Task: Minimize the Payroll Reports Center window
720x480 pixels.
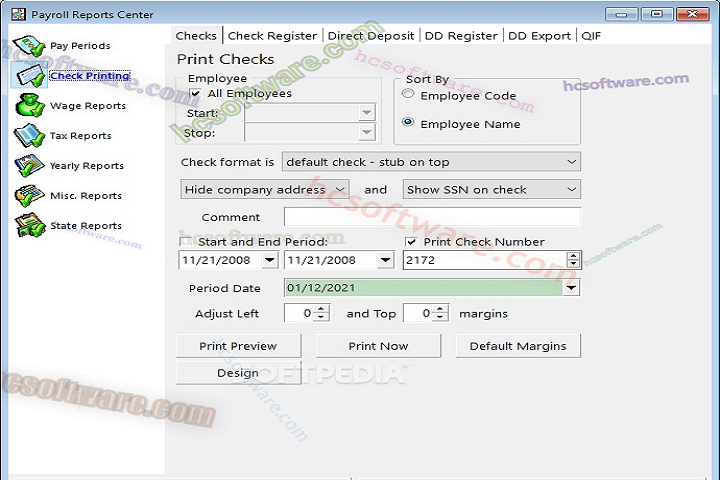Action: [621, 14]
